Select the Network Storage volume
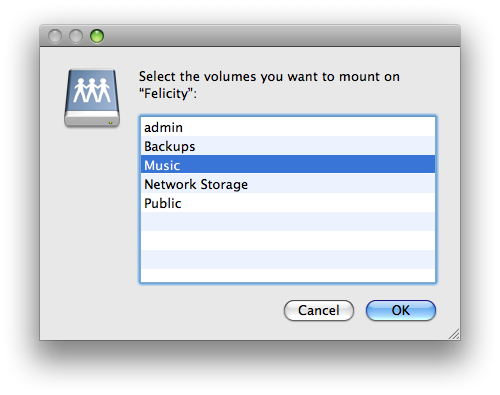This screenshot has height=395, width=500. [x=288, y=184]
